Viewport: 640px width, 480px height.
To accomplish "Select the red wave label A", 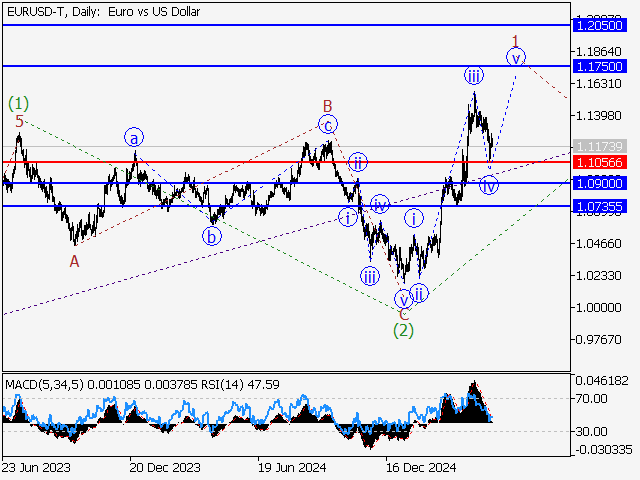I will [x=74, y=261].
